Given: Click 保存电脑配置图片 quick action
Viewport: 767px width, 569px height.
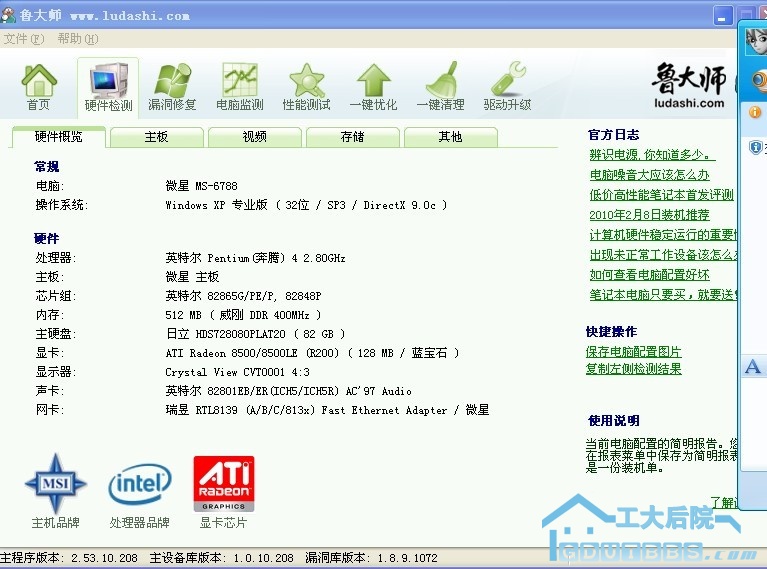Looking at the screenshot, I should click(x=633, y=352).
